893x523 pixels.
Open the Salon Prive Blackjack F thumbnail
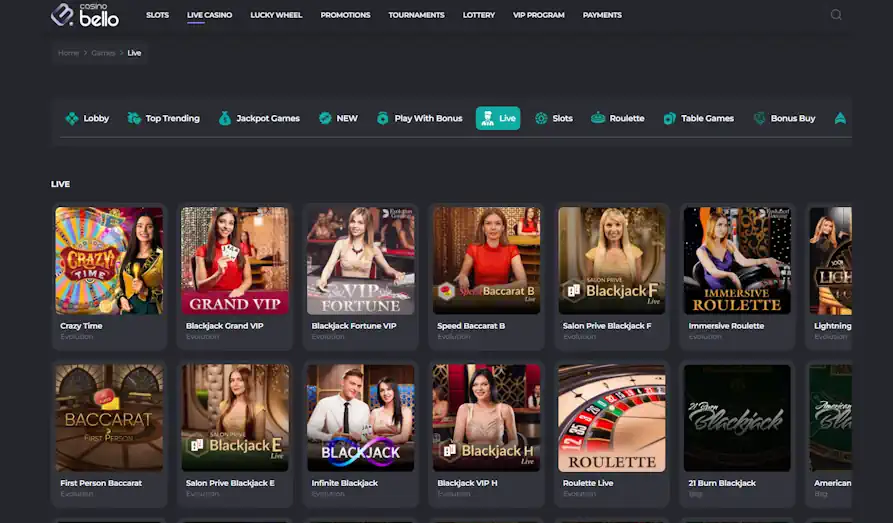[x=612, y=260]
